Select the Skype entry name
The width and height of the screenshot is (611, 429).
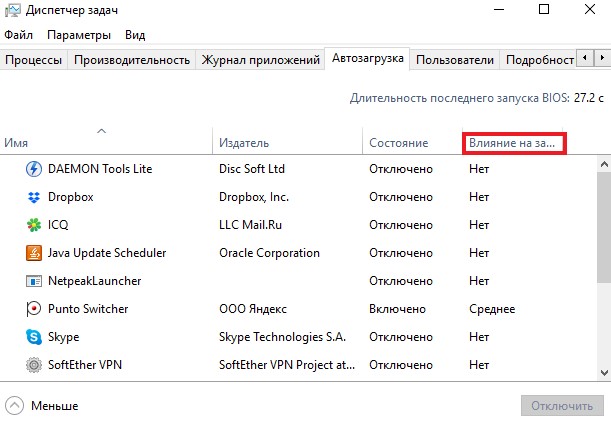[64, 337]
